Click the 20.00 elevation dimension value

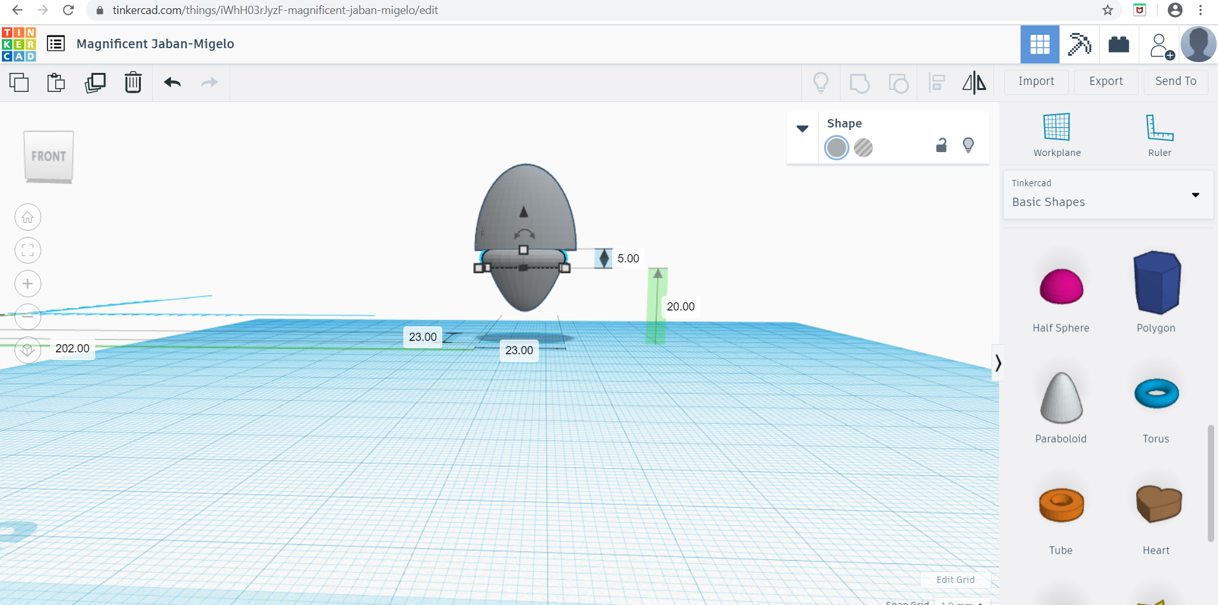[680, 307]
